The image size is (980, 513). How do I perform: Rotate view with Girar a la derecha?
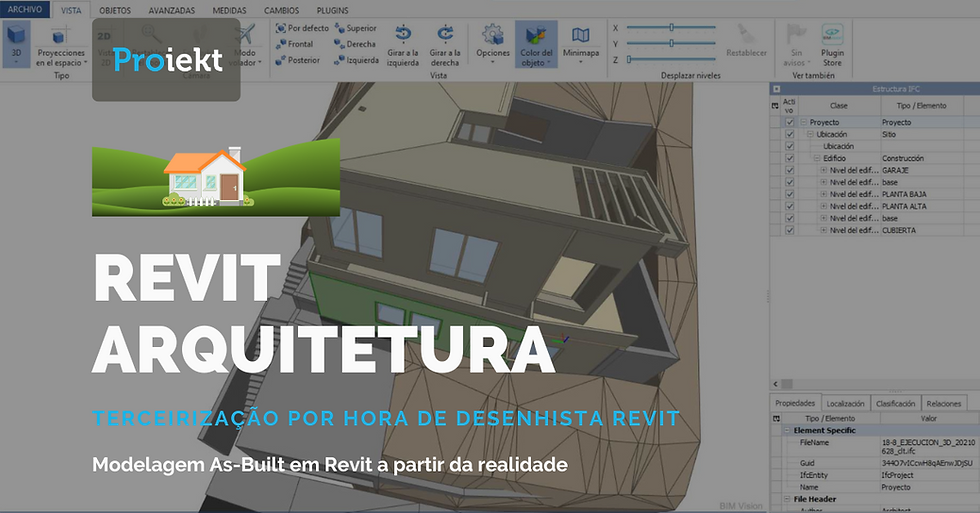445,45
